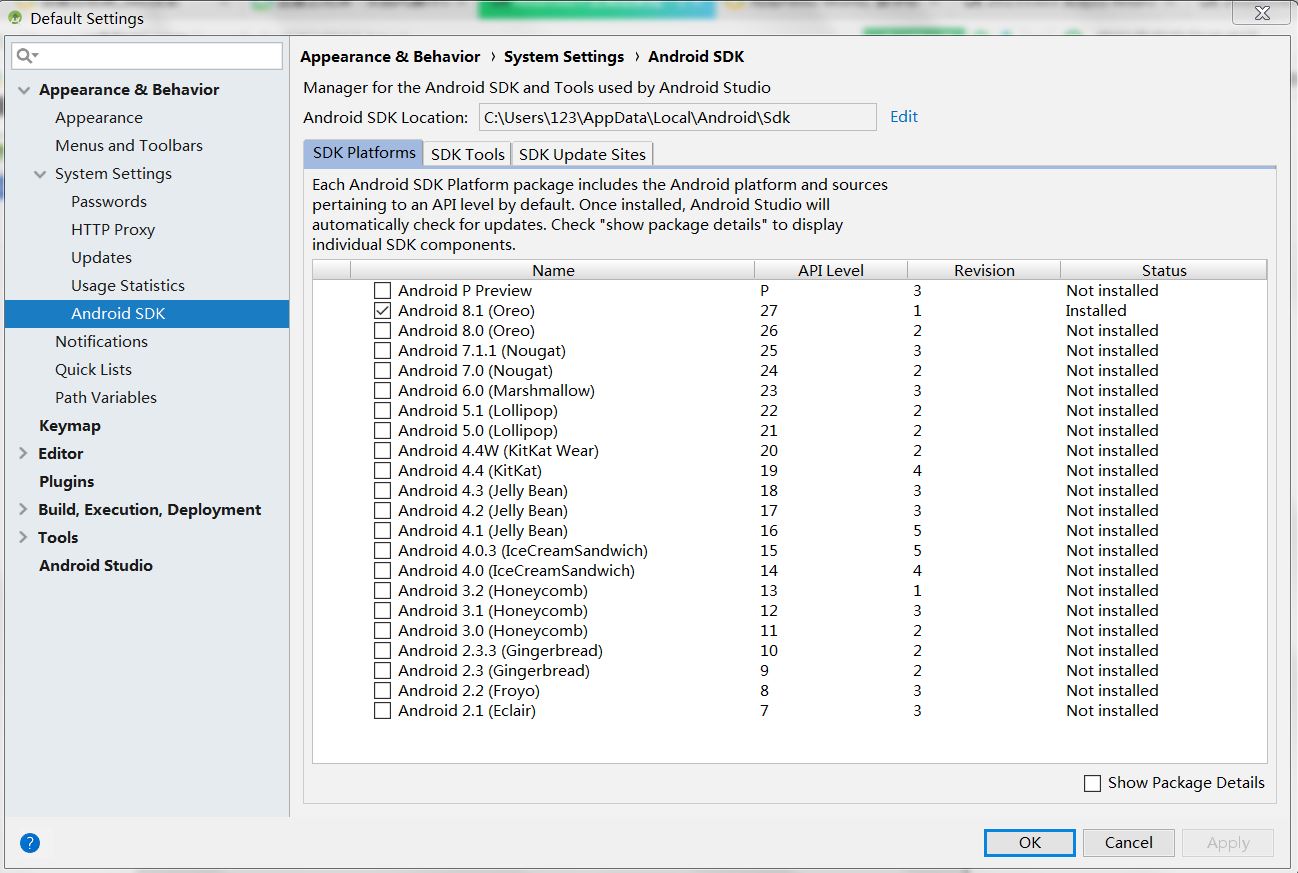Enable the Android 7.1.1 (Nougat) checkbox
This screenshot has width=1298, height=873.
382,351
